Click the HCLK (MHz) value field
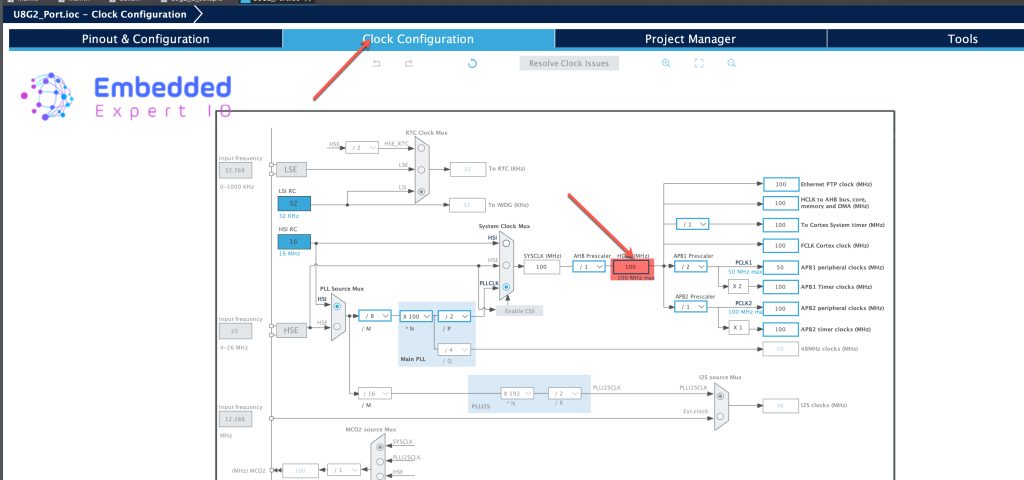This screenshot has height=480, width=1024. [x=631, y=266]
